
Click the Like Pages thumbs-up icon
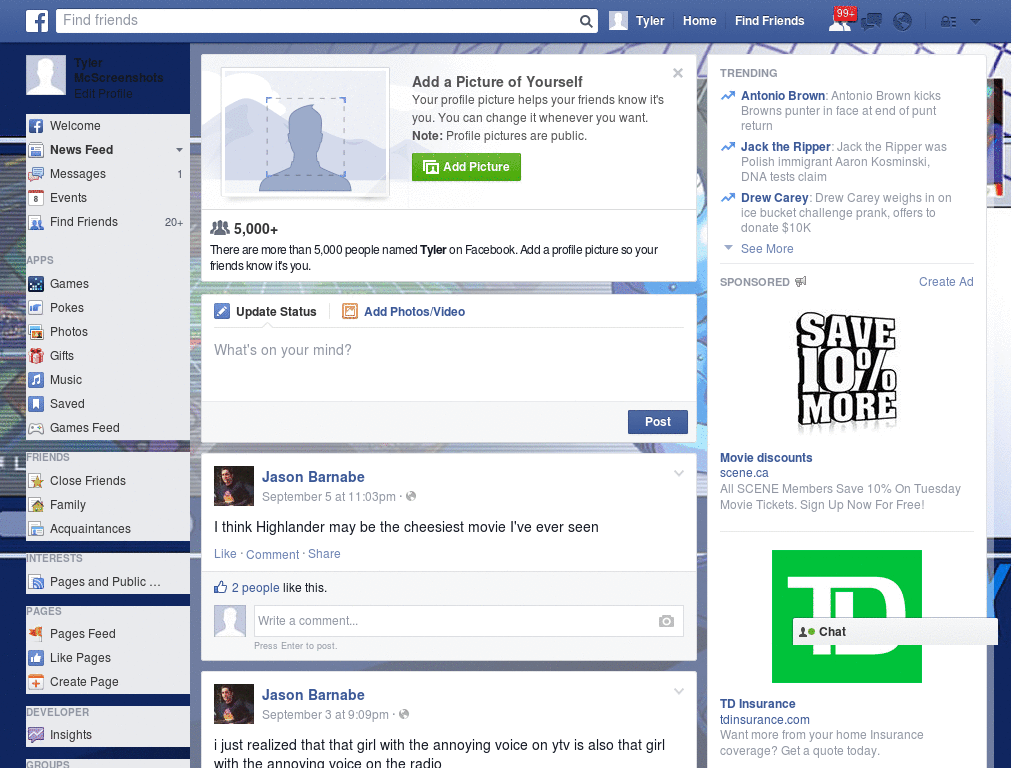point(36,658)
